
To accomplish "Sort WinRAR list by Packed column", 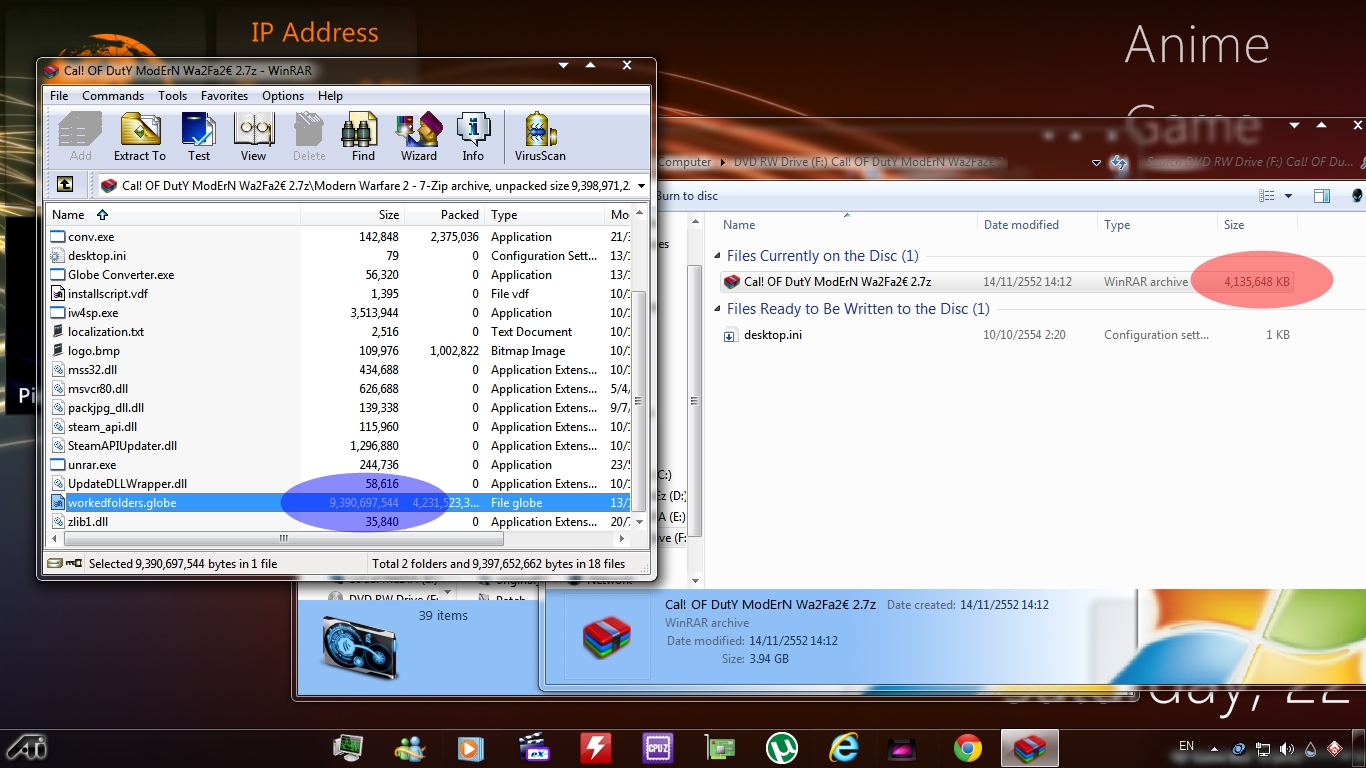I will pyautogui.click(x=444, y=215).
